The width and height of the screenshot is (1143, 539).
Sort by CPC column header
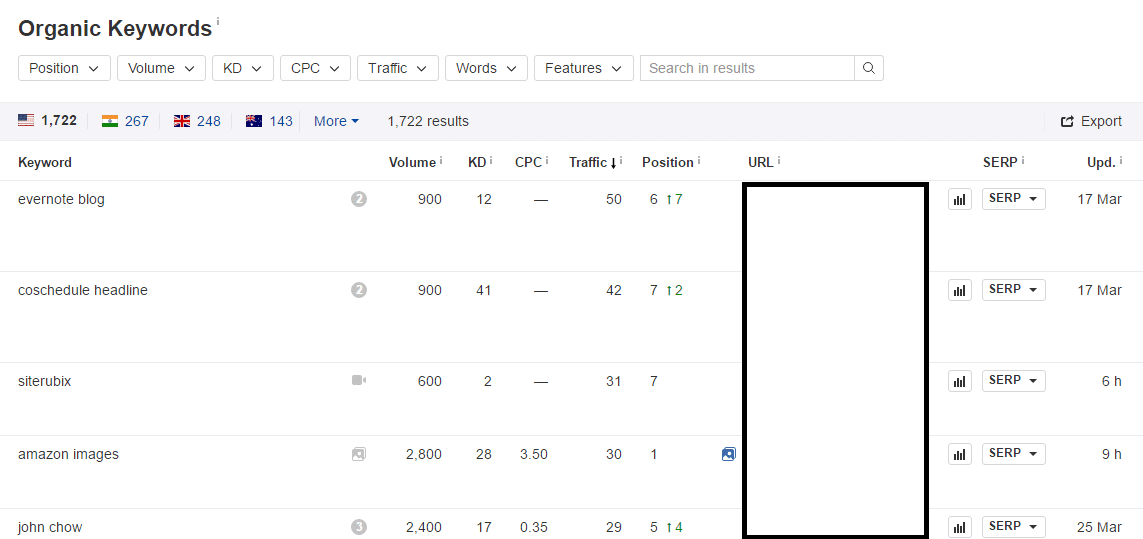(528, 162)
